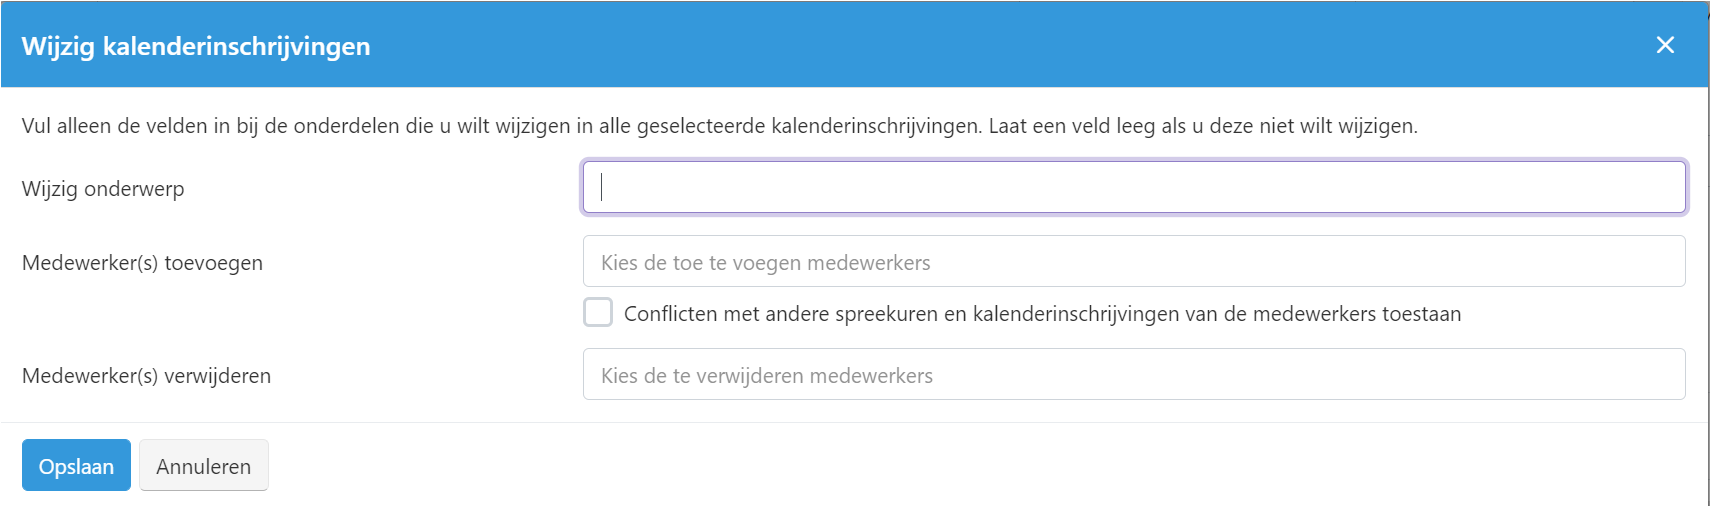The width and height of the screenshot is (1711, 507).
Task: Open the Medewerker(s) toevoegen selector
Action: pyautogui.click(x=1134, y=262)
